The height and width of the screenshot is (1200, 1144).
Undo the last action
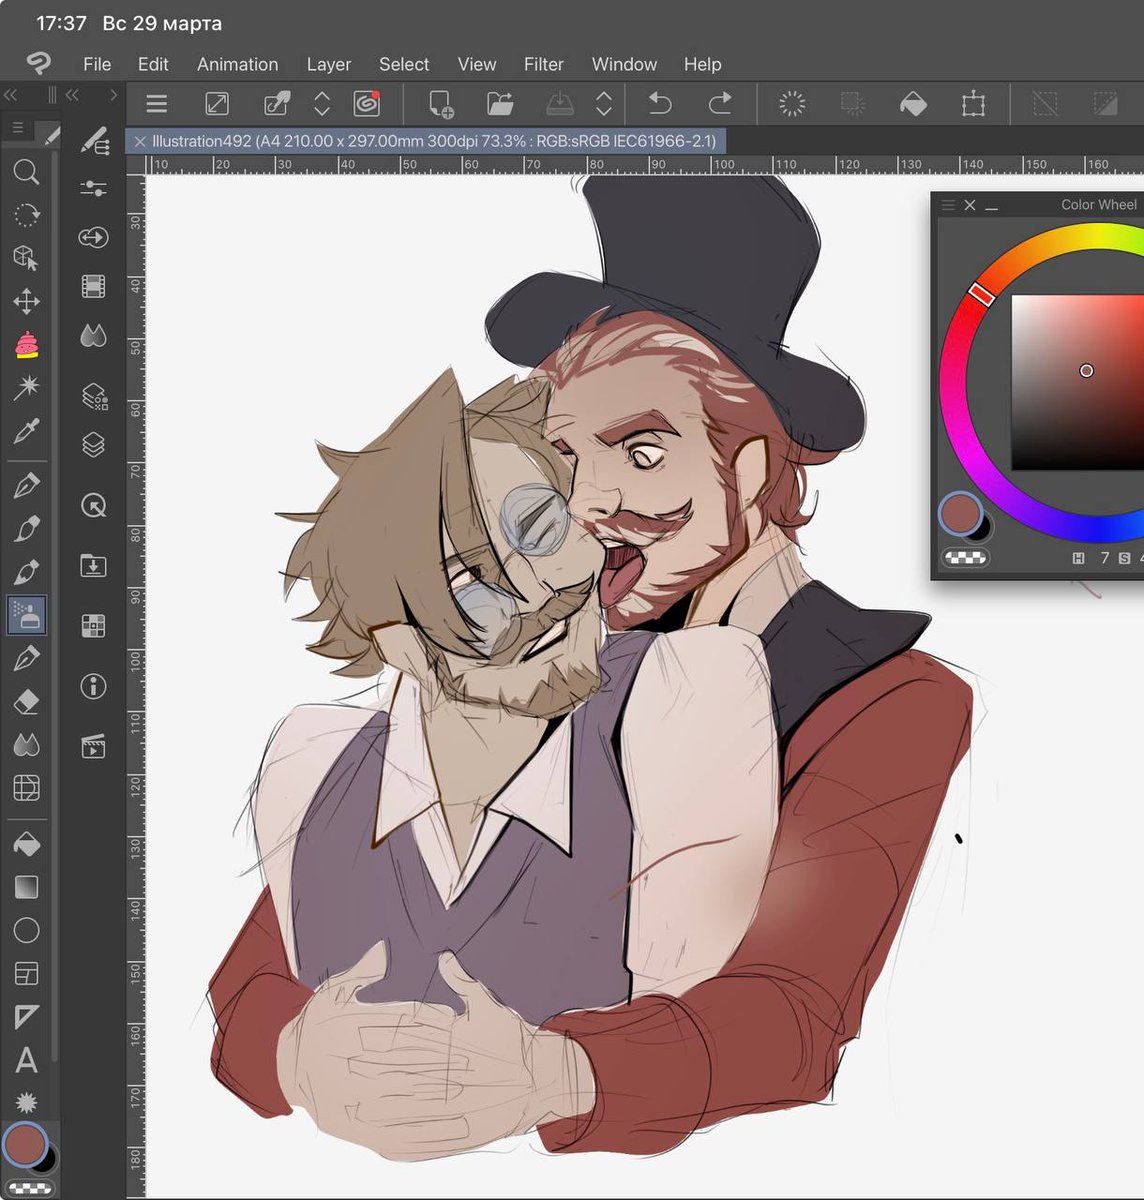(x=660, y=103)
